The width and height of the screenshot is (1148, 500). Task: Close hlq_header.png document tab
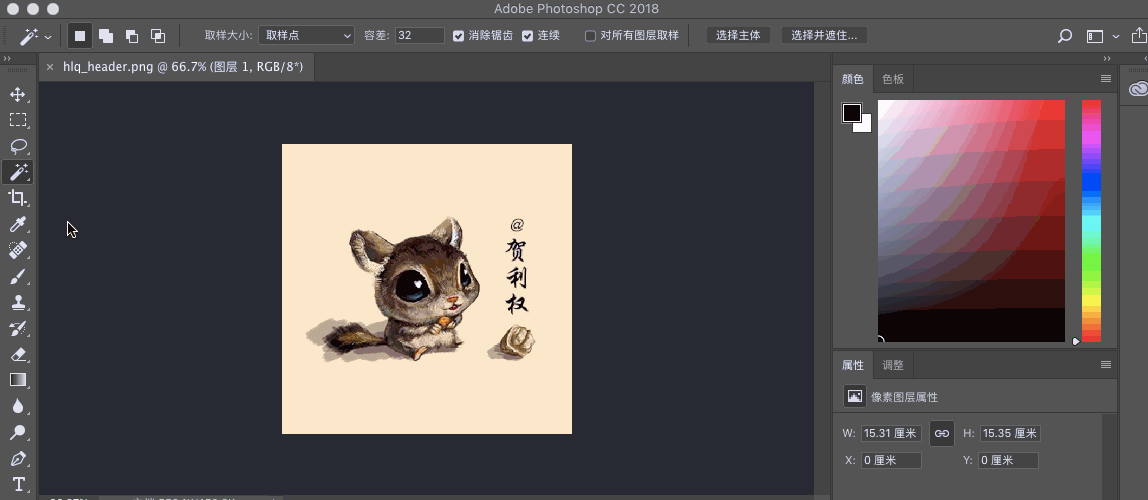pos(50,67)
